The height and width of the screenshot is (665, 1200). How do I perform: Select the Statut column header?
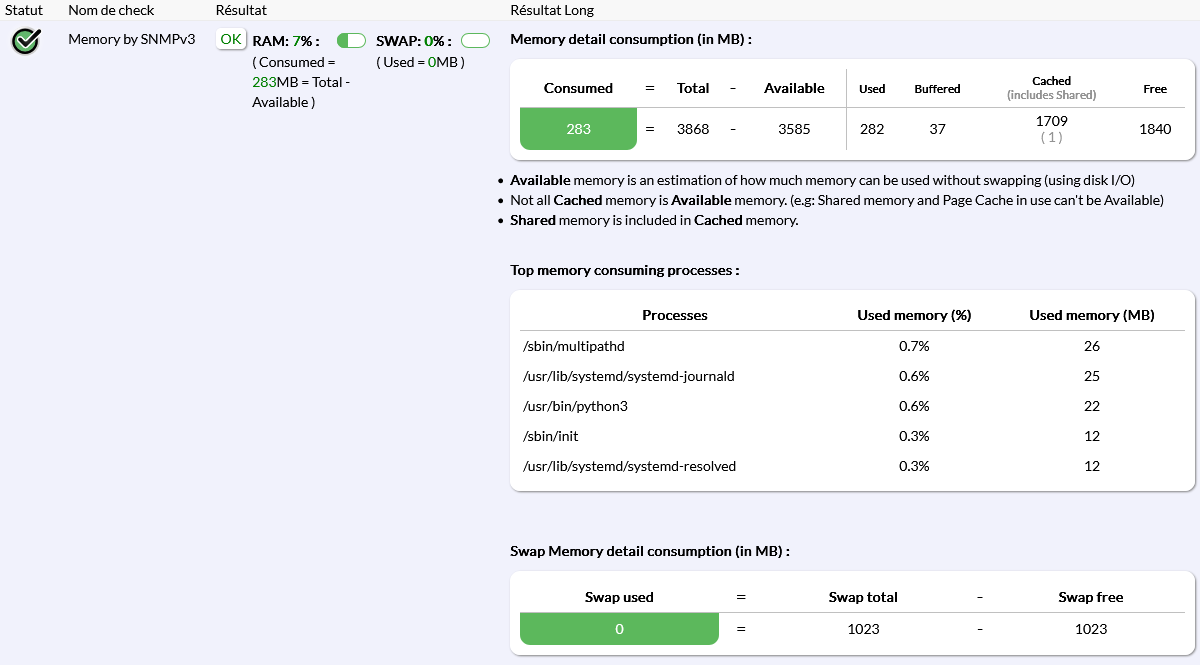[x=23, y=10]
